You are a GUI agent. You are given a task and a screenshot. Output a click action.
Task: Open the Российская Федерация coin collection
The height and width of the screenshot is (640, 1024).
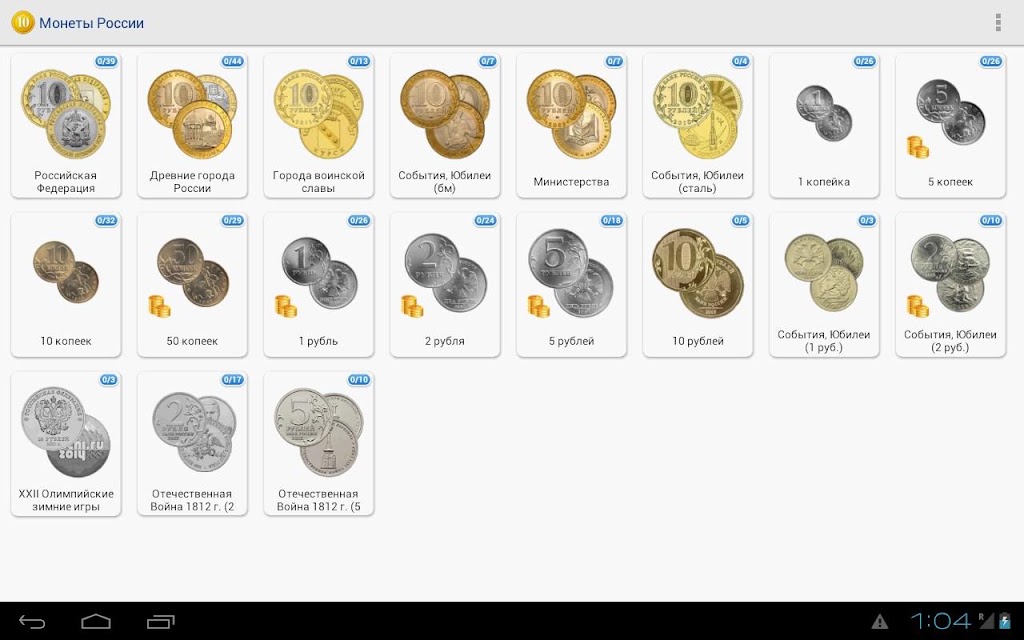(x=66, y=125)
